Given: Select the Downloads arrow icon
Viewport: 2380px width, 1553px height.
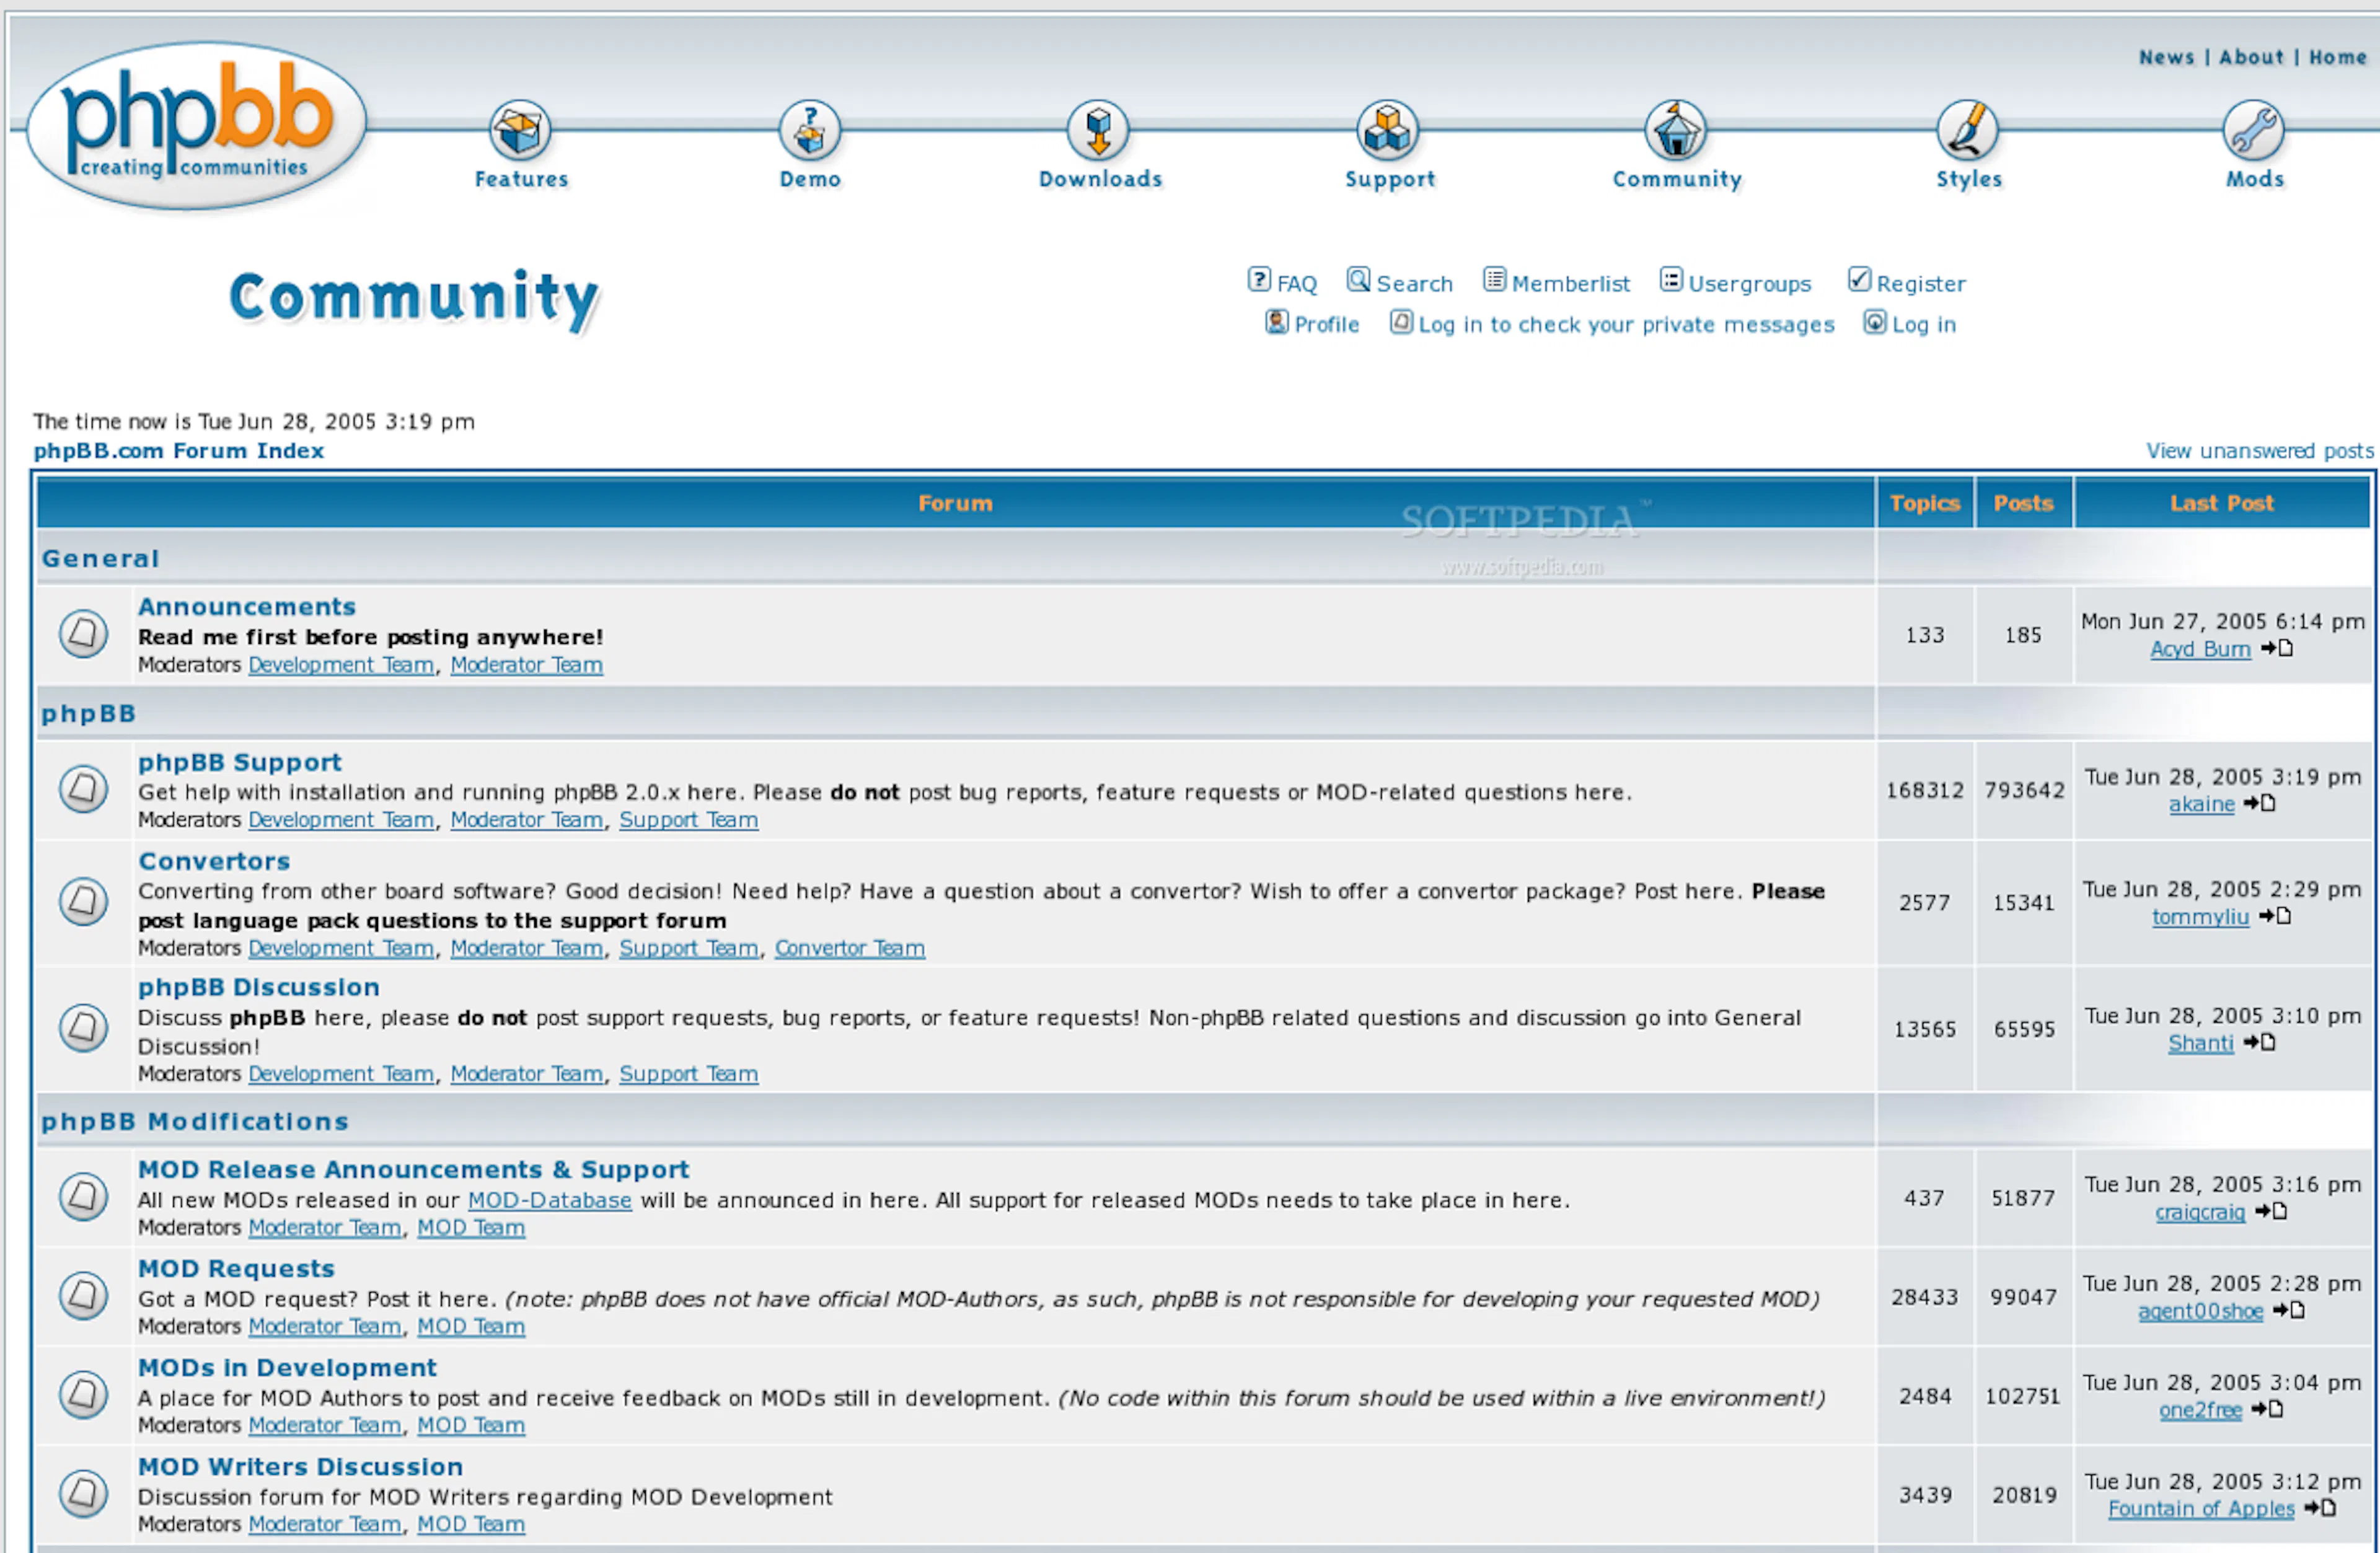Looking at the screenshot, I should pyautogui.click(x=1099, y=130).
